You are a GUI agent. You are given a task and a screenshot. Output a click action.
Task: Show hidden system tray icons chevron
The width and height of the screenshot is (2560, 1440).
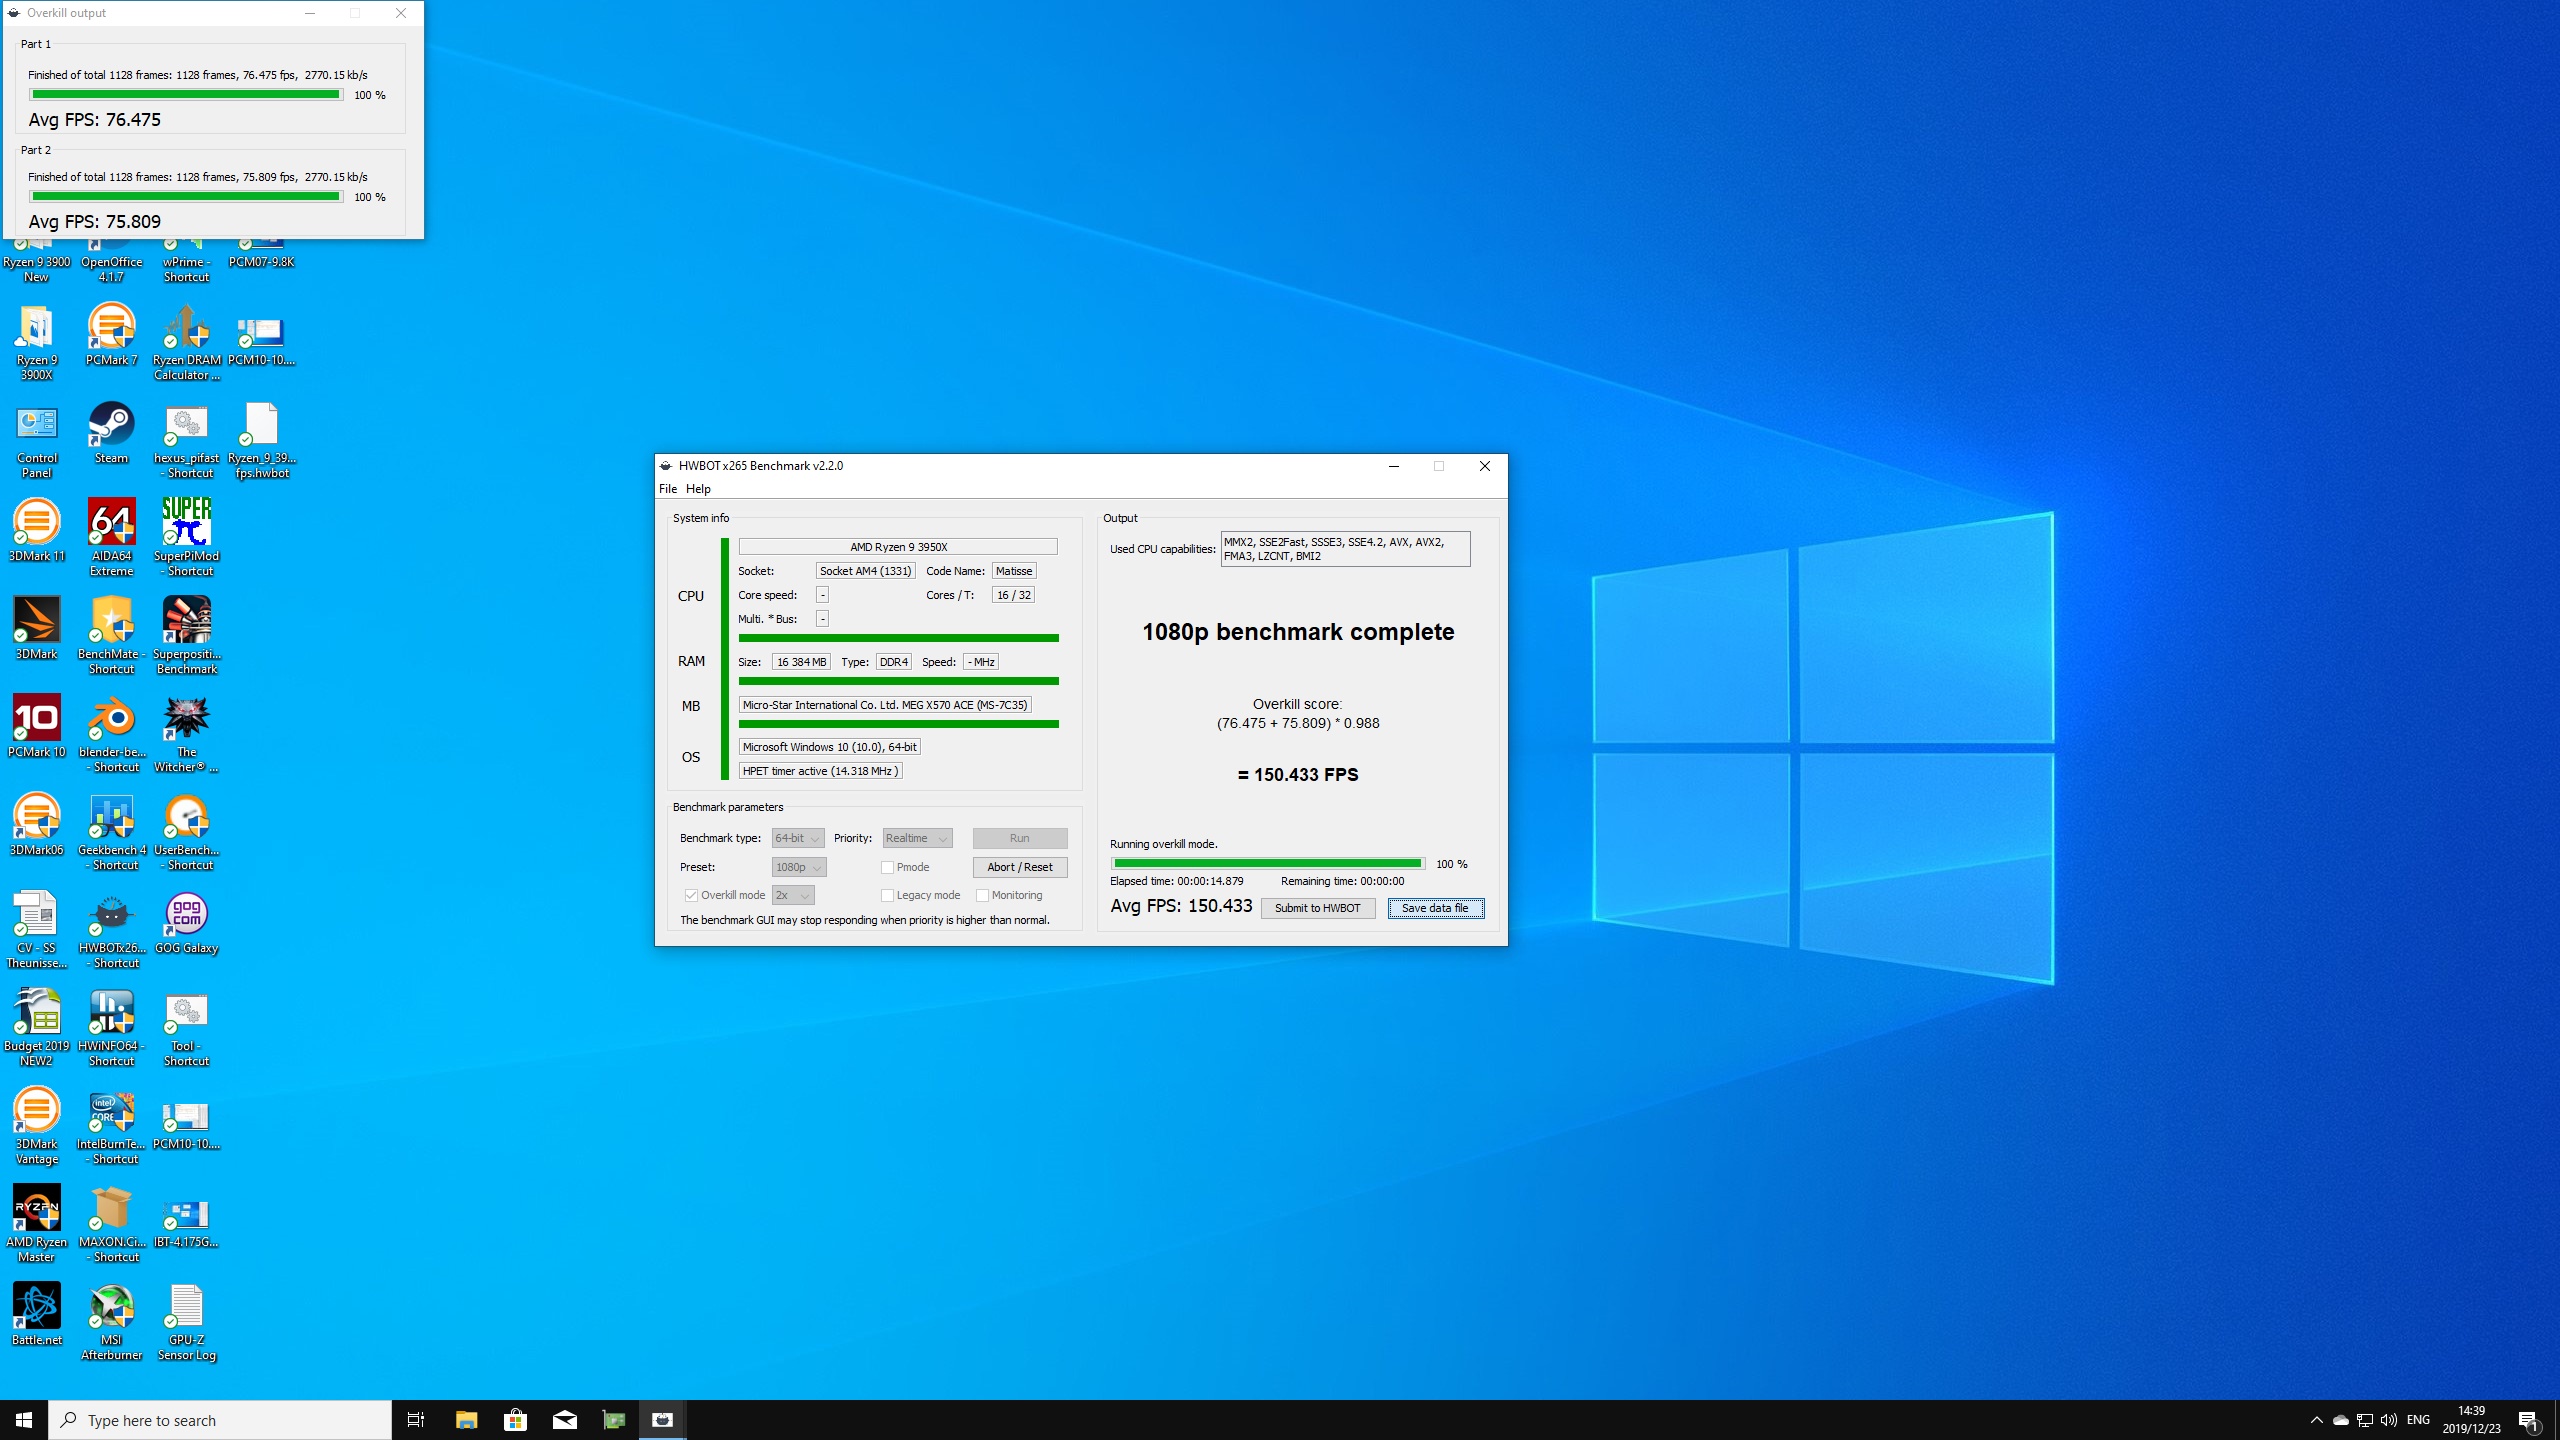pos(2316,1420)
